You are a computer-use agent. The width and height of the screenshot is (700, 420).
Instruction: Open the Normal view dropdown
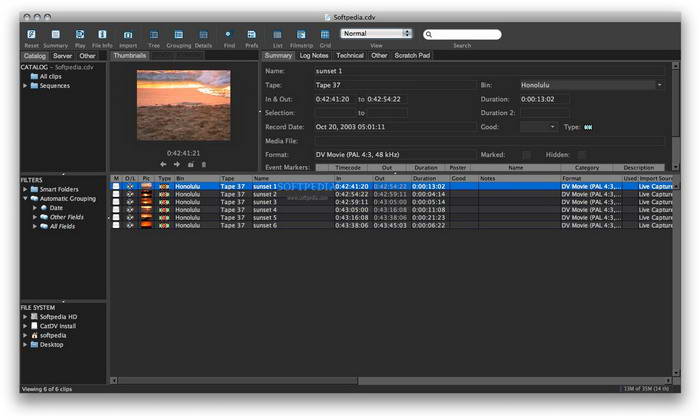377,33
